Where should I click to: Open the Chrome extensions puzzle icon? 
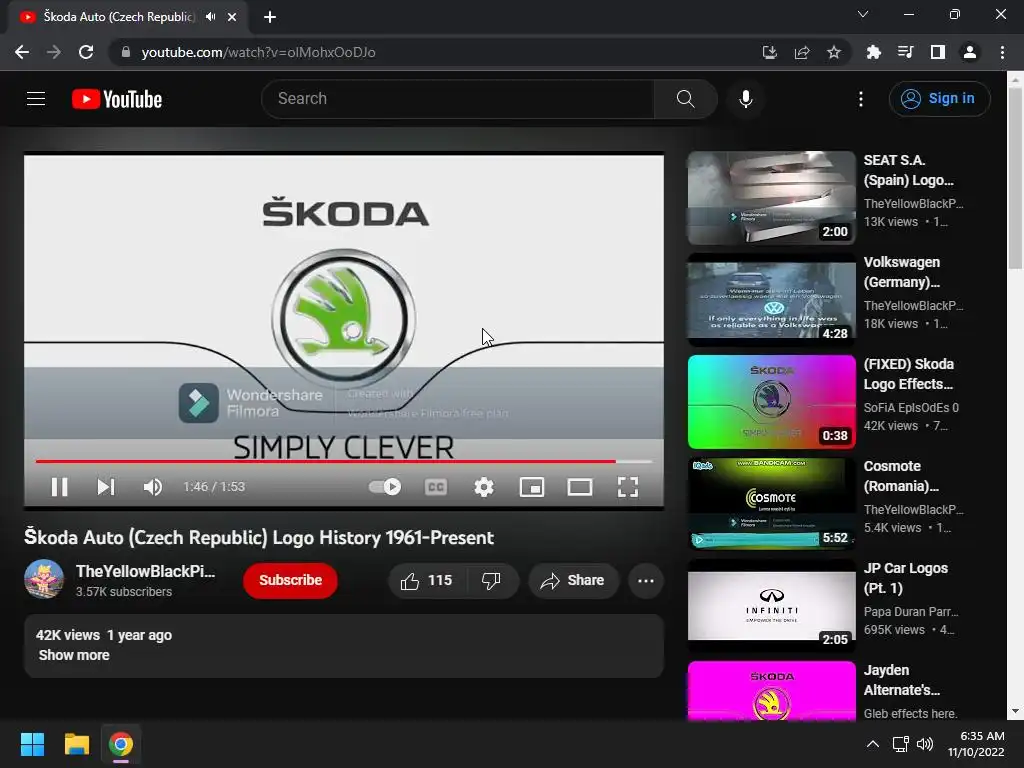click(x=873, y=52)
